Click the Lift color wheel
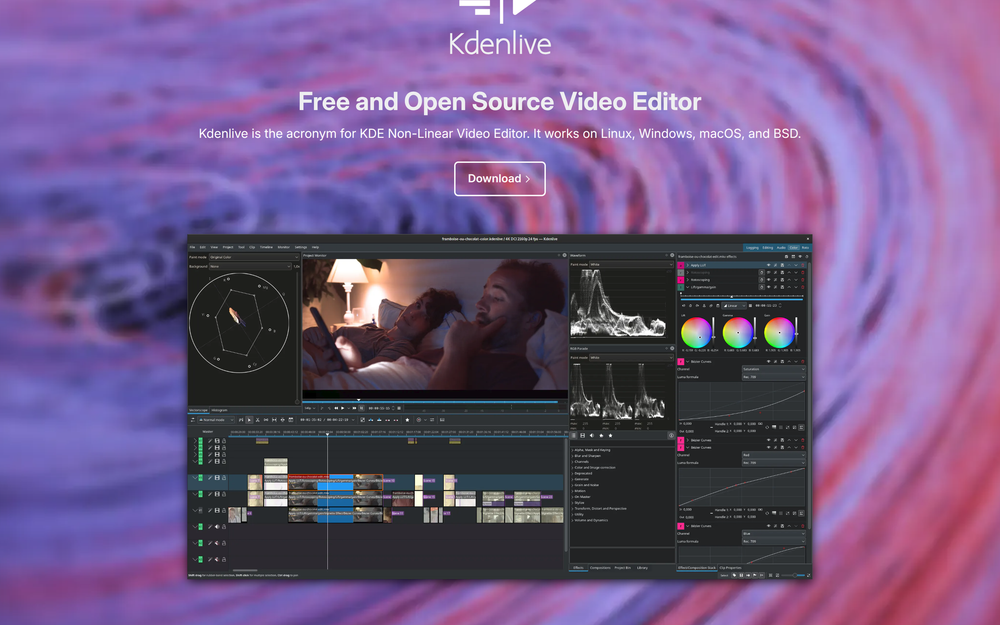Viewport: 1000px width, 625px height. (696, 333)
